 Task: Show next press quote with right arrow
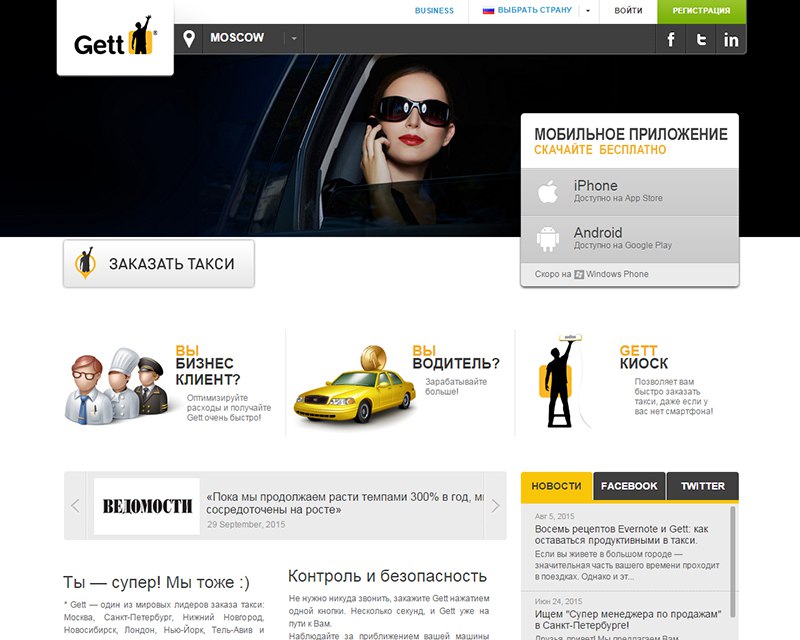click(495, 506)
